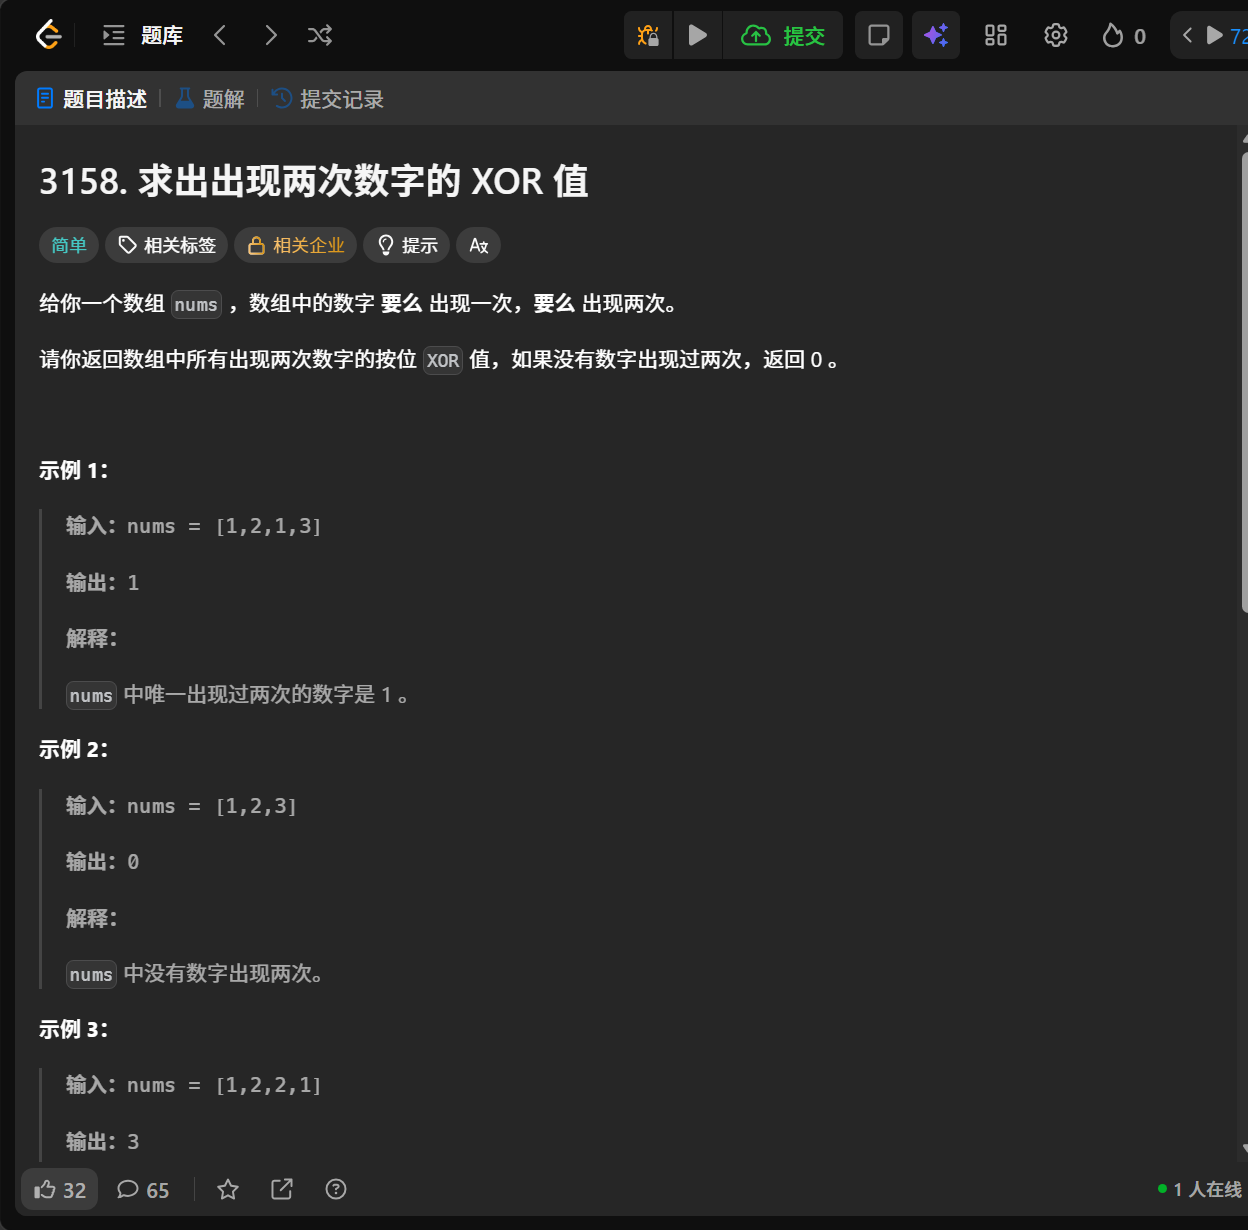Click the 示例 3 heading
The width and height of the screenshot is (1248, 1230).
point(73,1029)
